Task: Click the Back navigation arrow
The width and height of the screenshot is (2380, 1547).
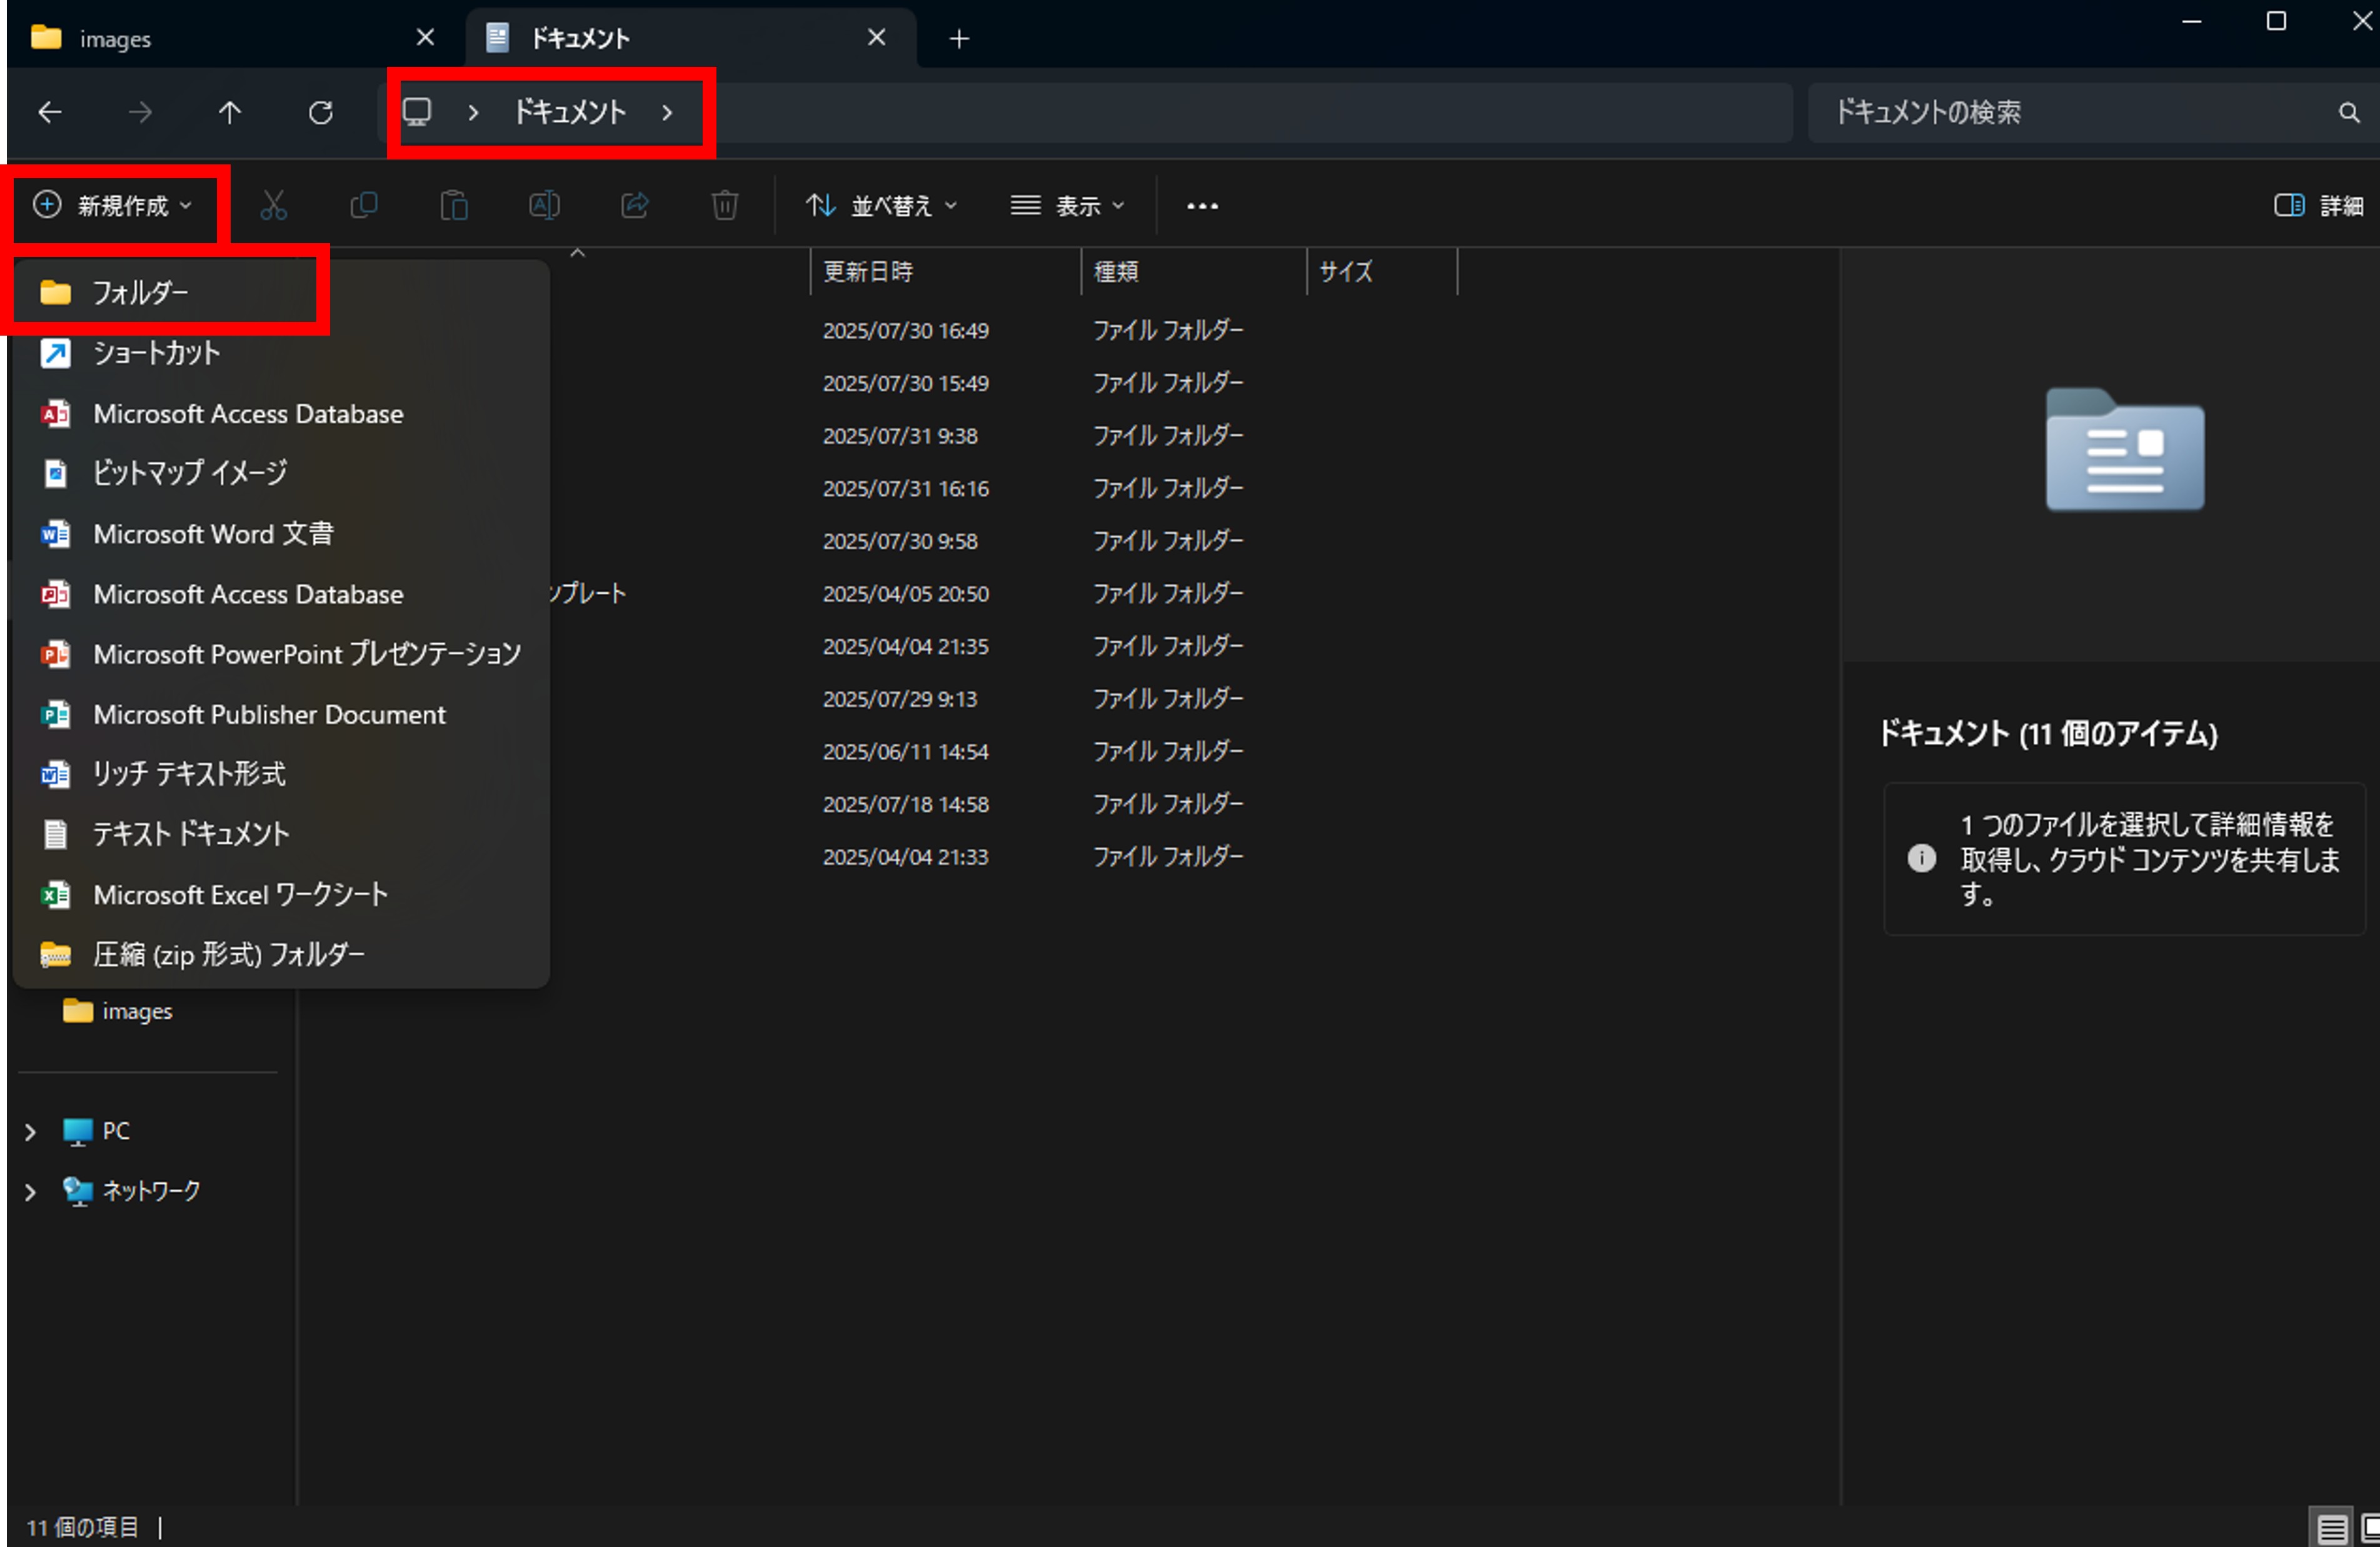Action: pyautogui.click(x=50, y=112)
